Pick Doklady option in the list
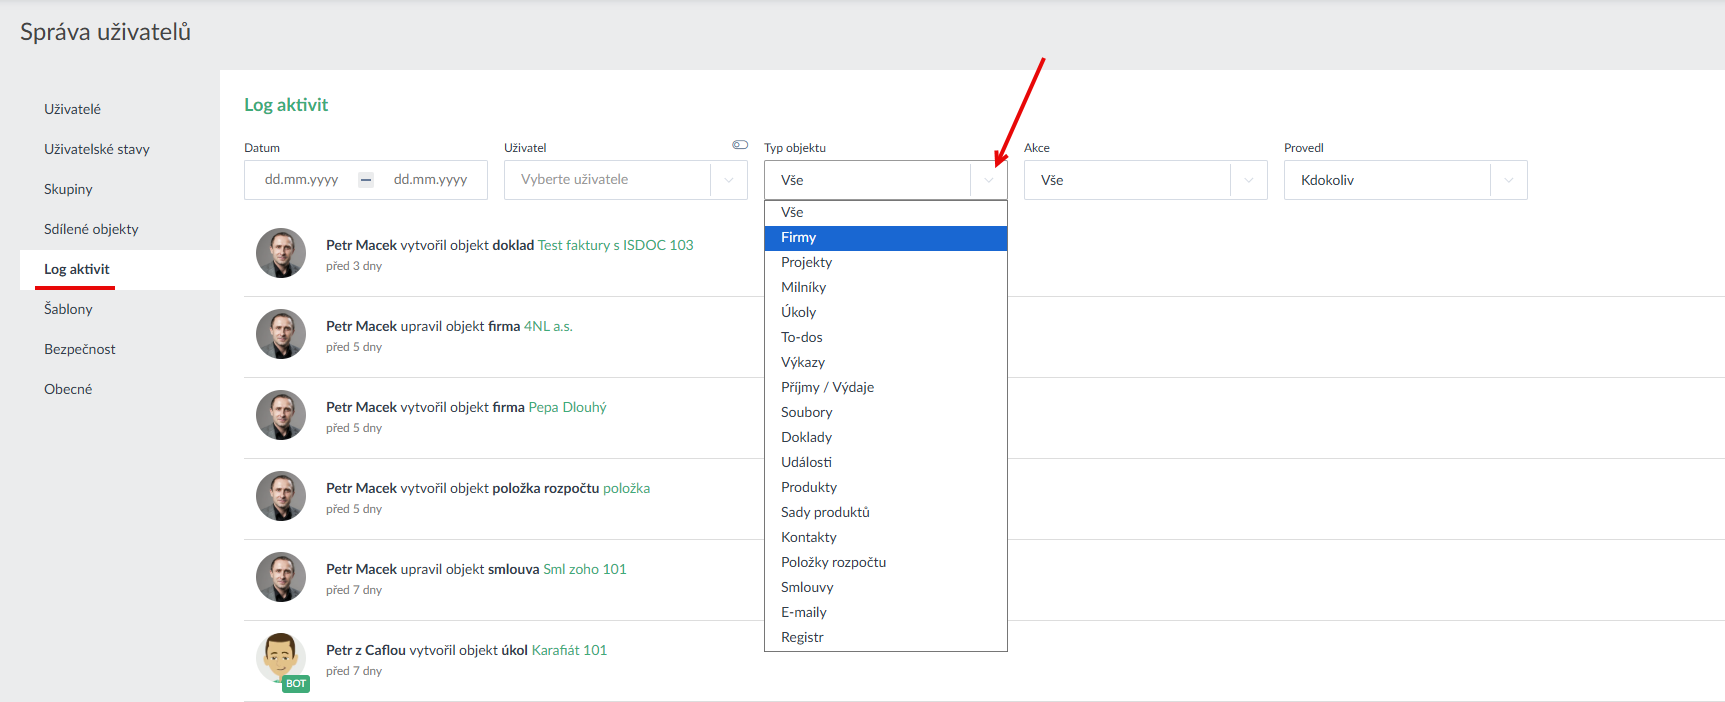This screenshot has height=702, width=1725. click(807, 437)
